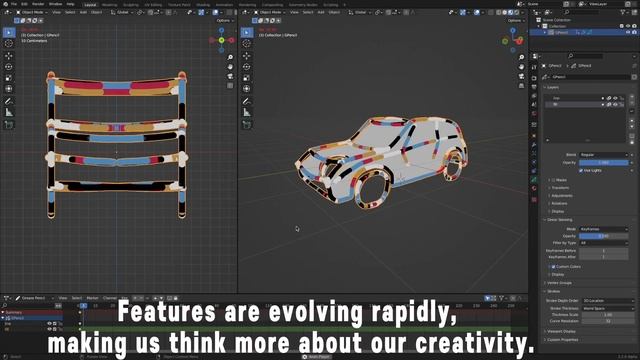Viewport: 640px width, 360px height.
Task: Click the pan hand icon in left viewport
Action: tap(230, 67)
